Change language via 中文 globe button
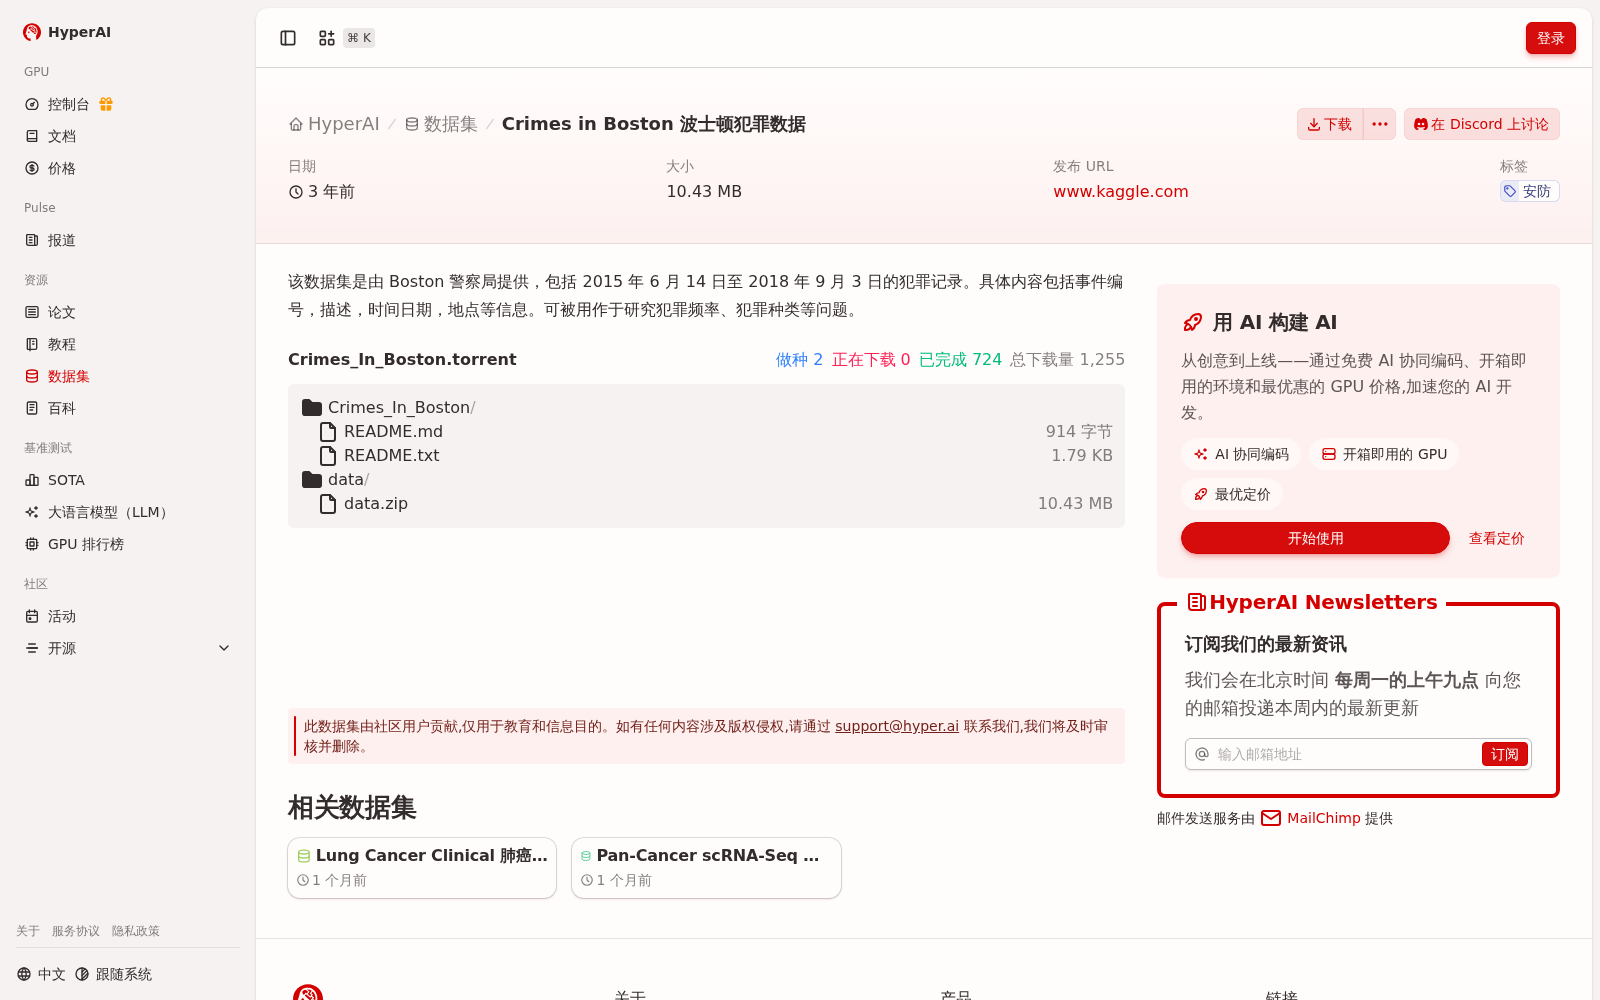The width and height of the screenshot is (1600, 1000). 41,974
